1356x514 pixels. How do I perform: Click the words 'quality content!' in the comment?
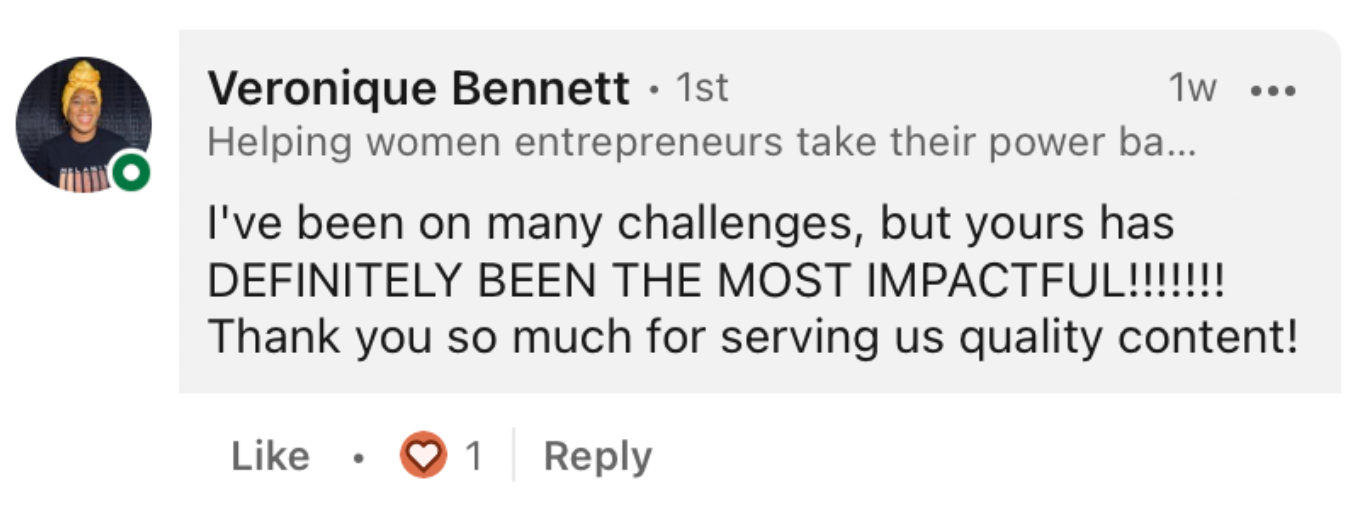tap(1128, 338)
